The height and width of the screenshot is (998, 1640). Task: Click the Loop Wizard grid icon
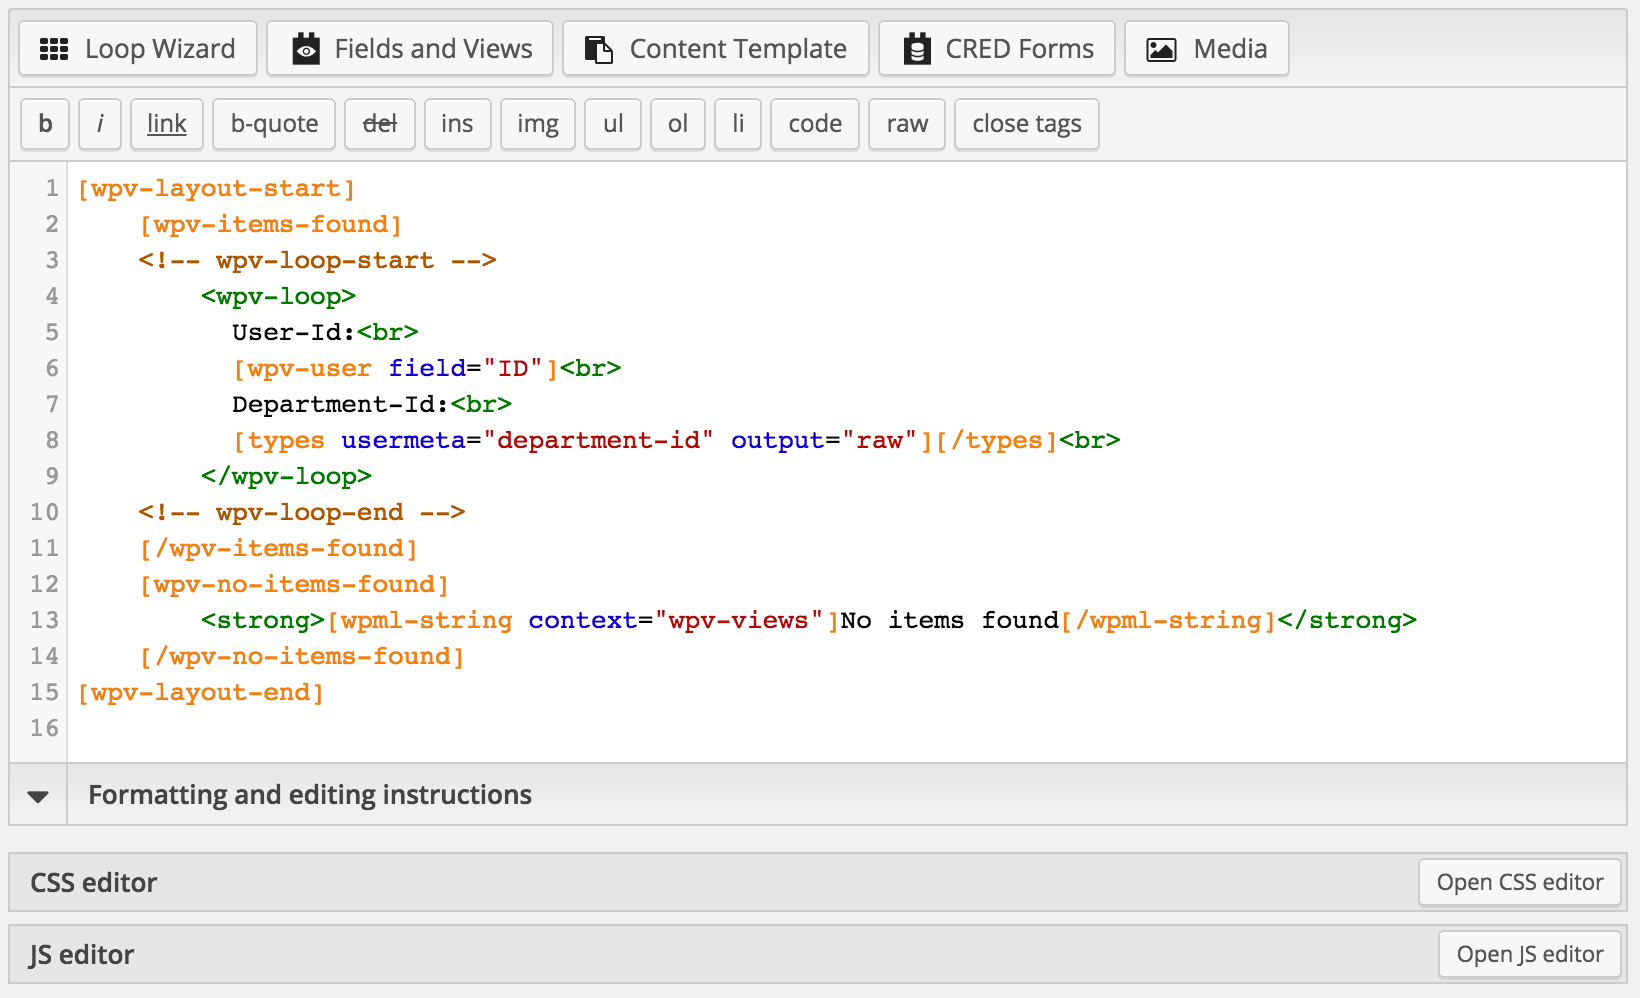click(53, 49)
